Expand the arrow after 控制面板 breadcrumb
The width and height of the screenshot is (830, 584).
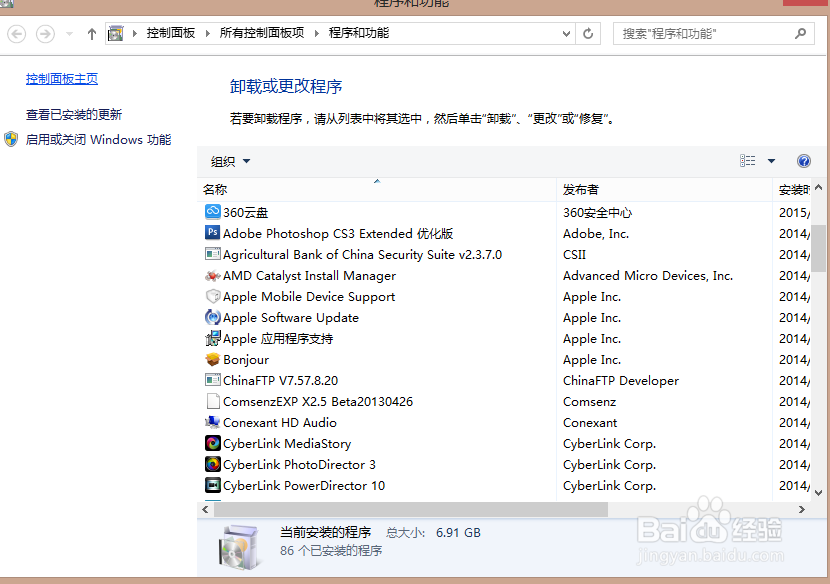[208, 33]
